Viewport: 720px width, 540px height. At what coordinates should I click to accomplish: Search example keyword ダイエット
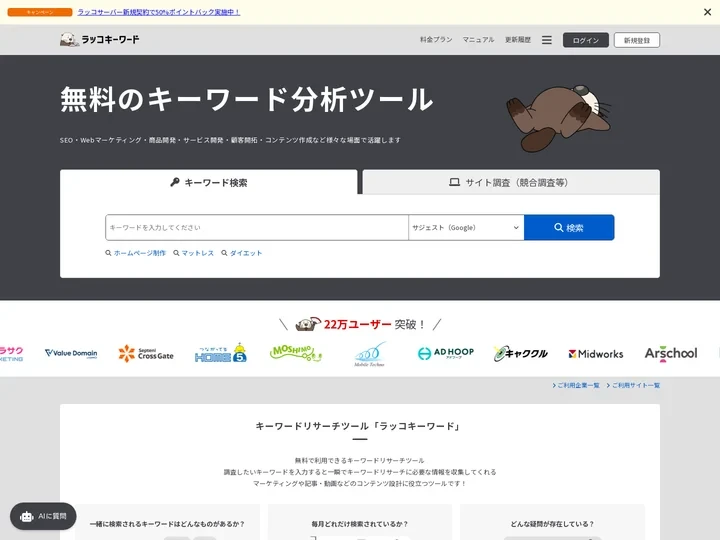click(x=246, y=253)
